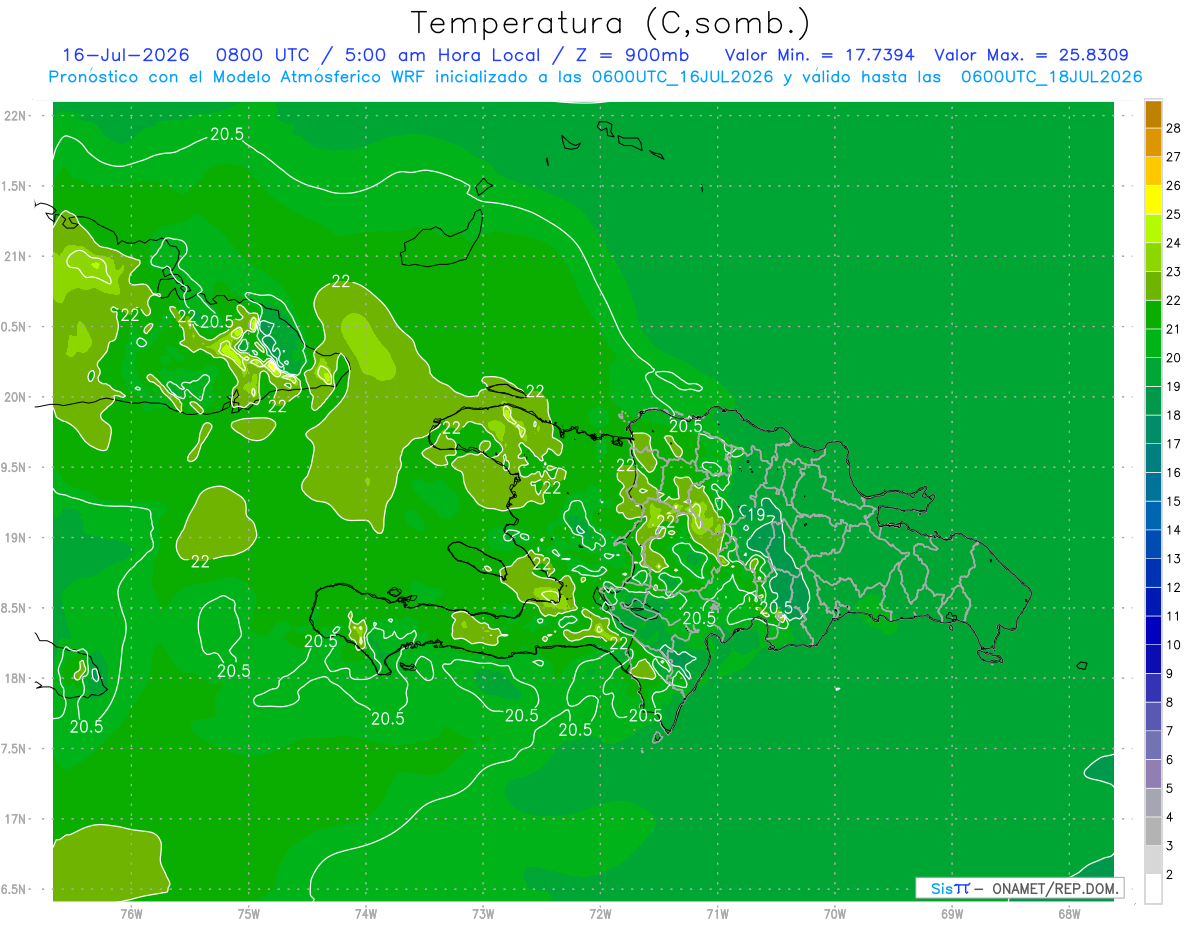Click the '73W' longitude axis label
The image size is (1200, 927).
[483, 913]
